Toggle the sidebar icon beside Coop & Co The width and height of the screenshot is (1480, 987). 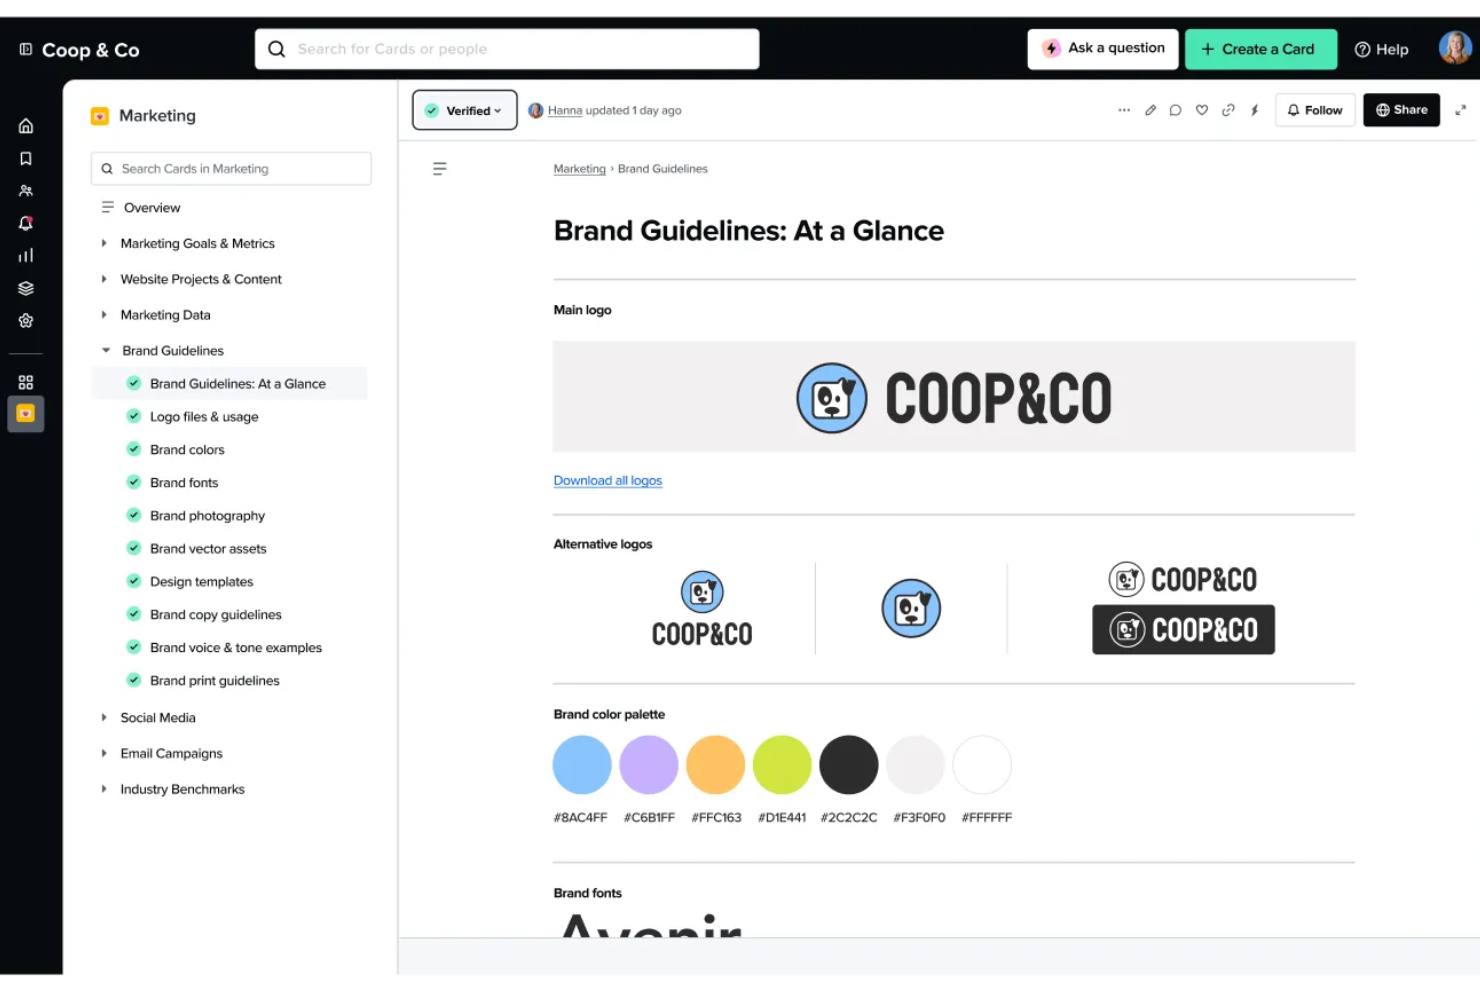(x=26, y=49)
